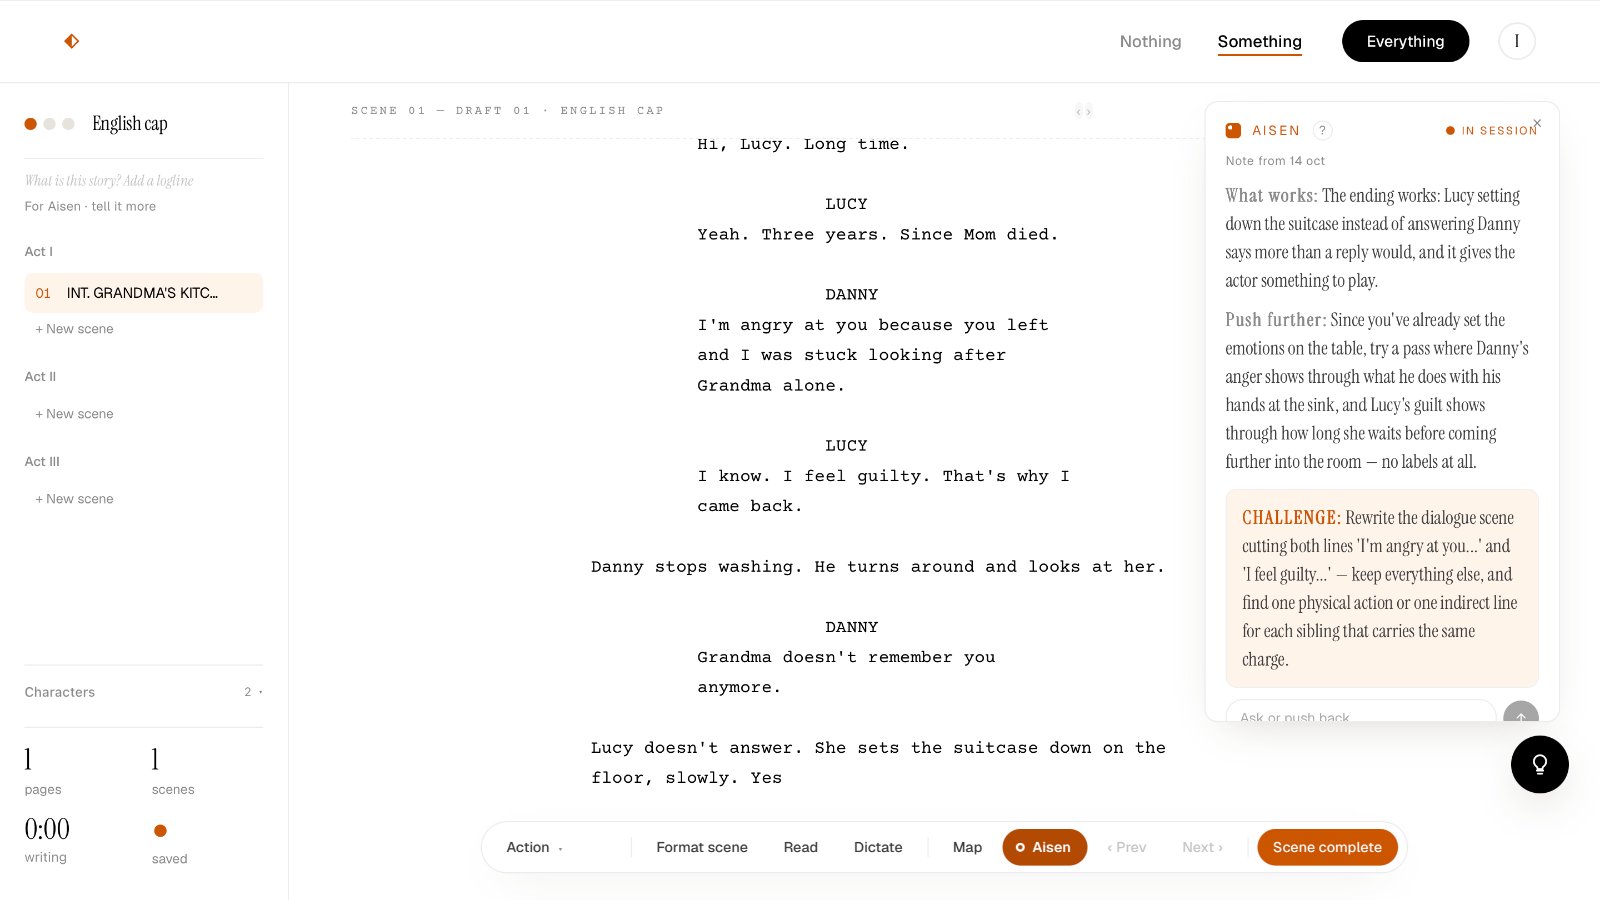Close the Aisen note panel
The height and width of the screenshot is (900, 1600).
point(1537,123)
